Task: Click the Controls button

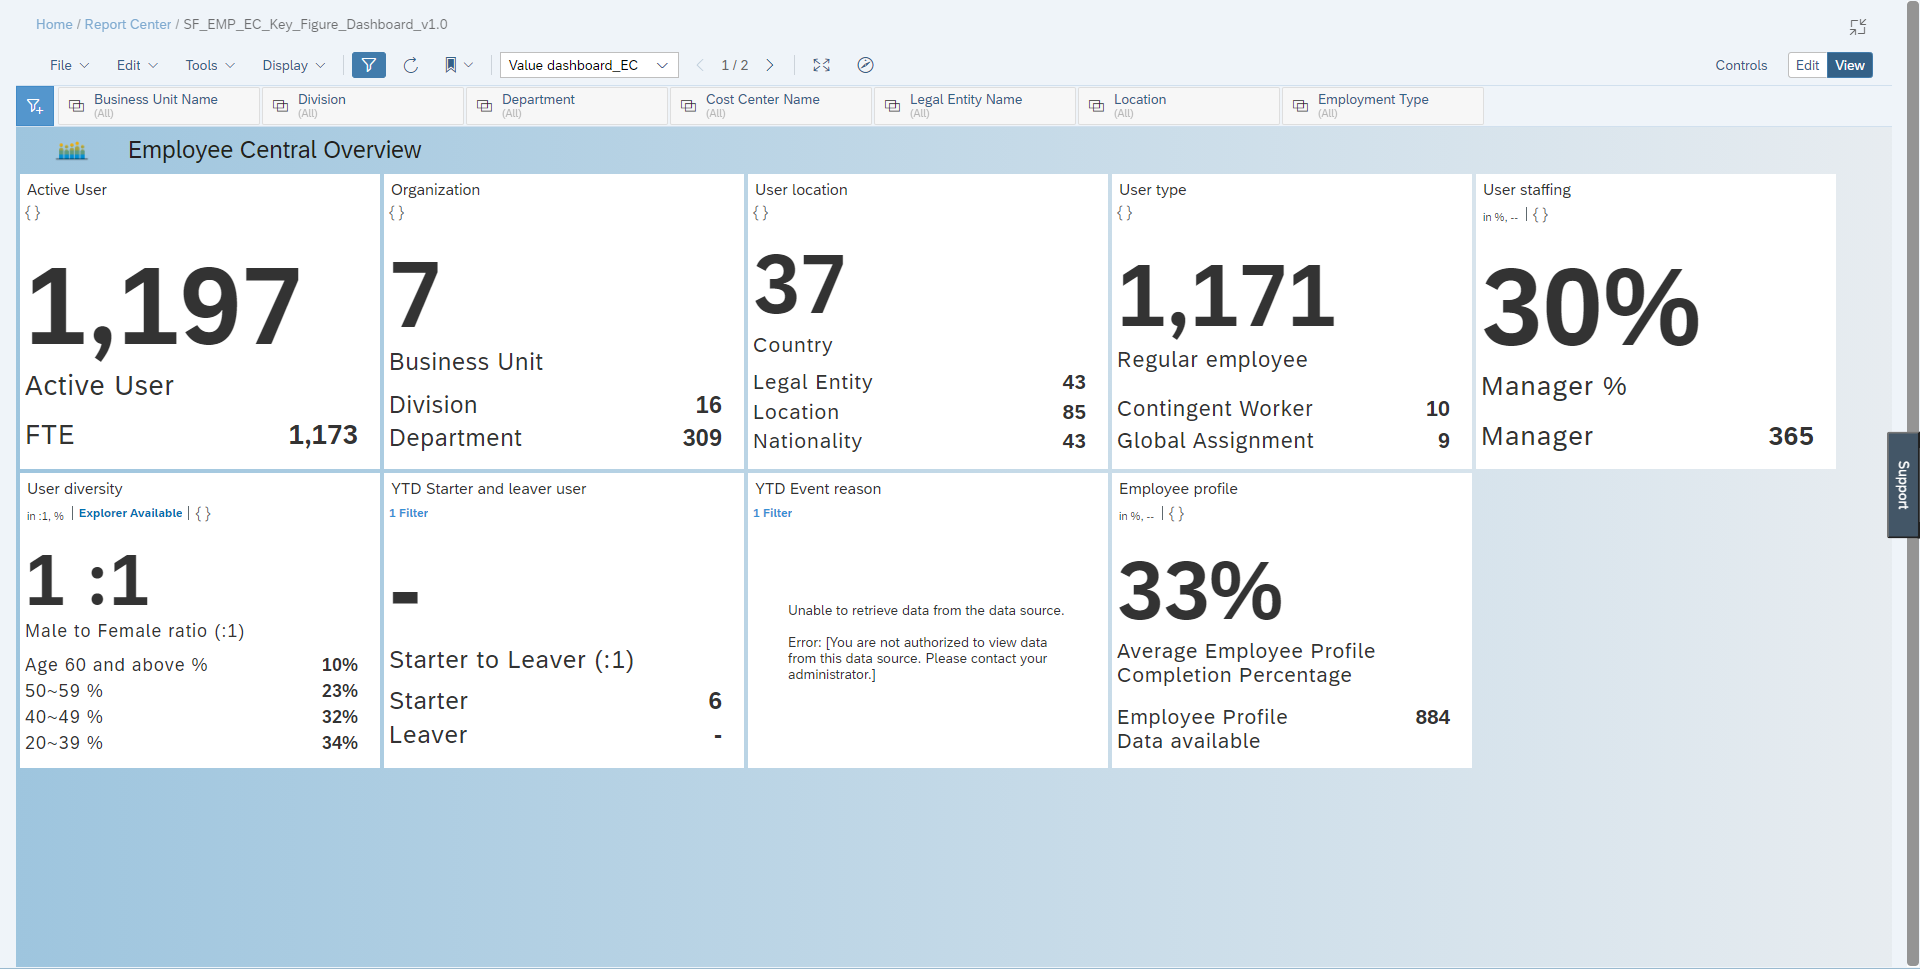Action: tap(1740, 65)
